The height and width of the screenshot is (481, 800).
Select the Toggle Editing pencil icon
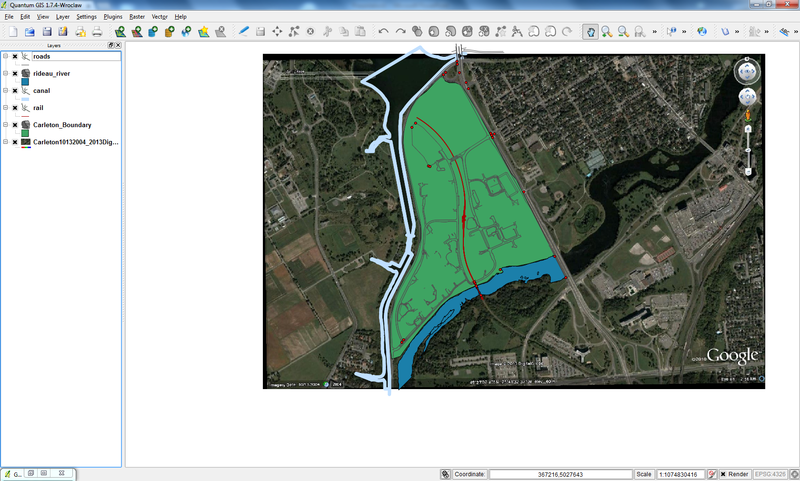[244, 32]
